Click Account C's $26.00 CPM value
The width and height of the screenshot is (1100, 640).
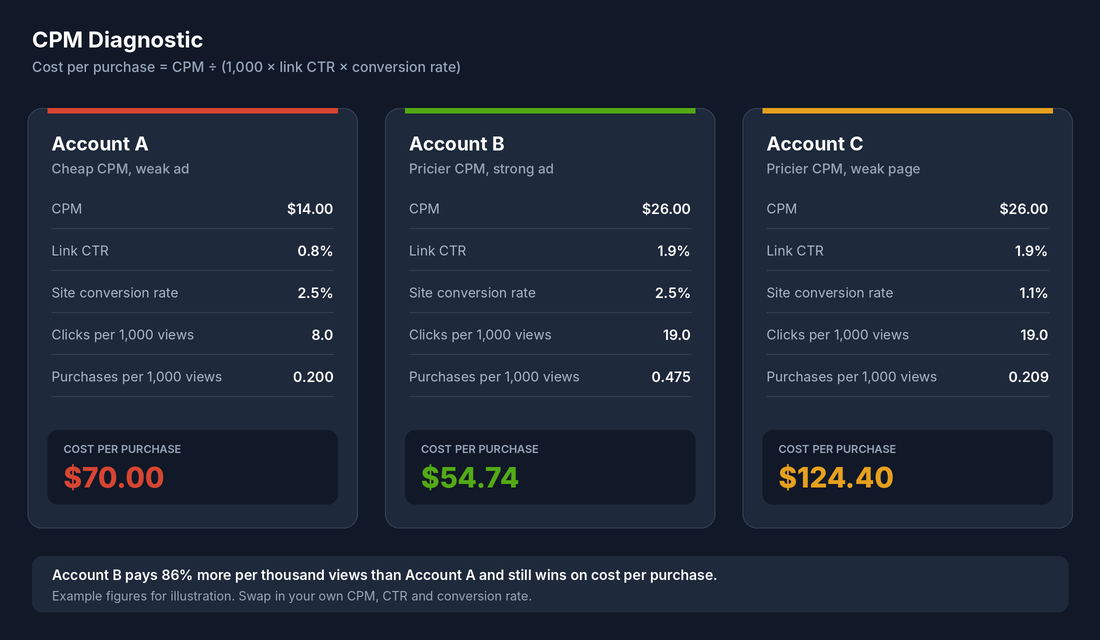tap(1024, 209)
